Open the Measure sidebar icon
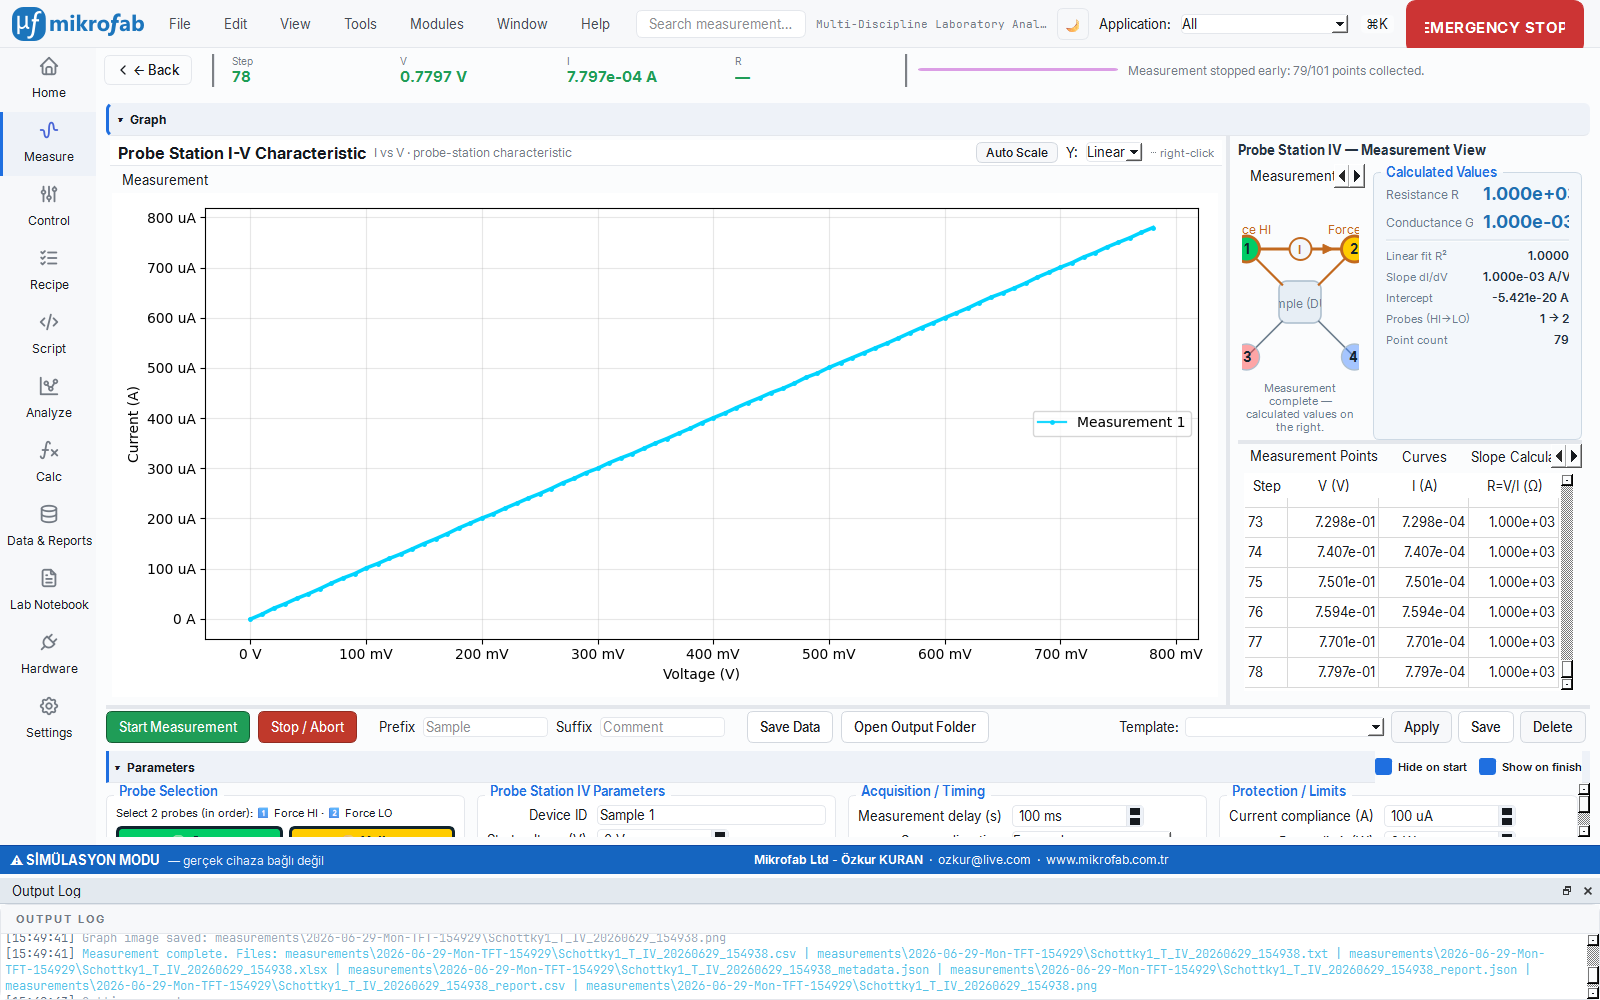Viewport: 1600px width, 1000px height. [x=49, y=131]
